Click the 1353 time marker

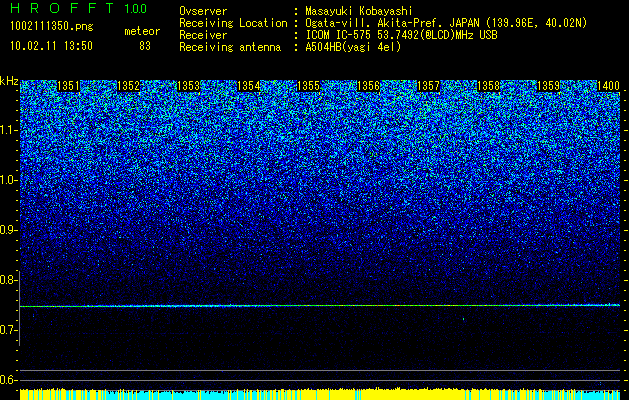(189, 86)
